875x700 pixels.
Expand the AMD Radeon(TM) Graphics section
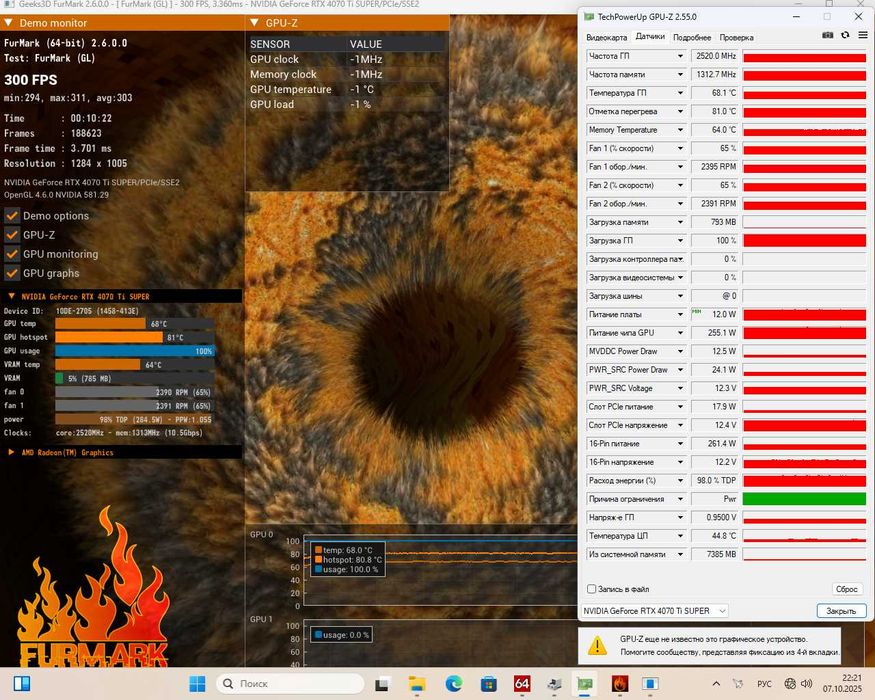click(x=11, y=452)
